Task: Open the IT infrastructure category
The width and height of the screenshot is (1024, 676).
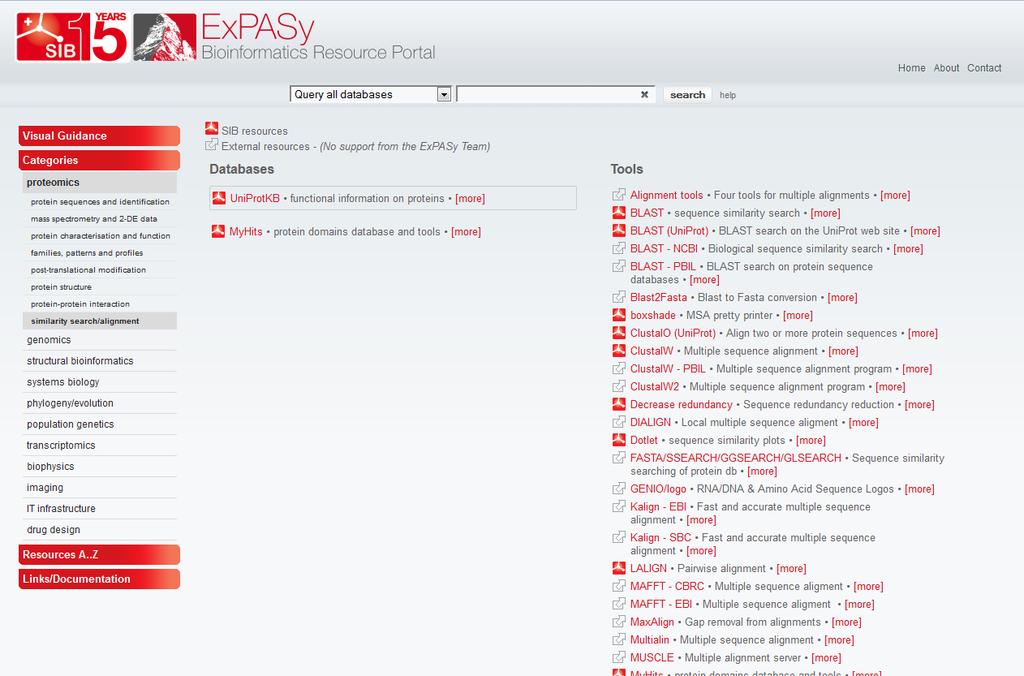Action: tap(100, 509)
